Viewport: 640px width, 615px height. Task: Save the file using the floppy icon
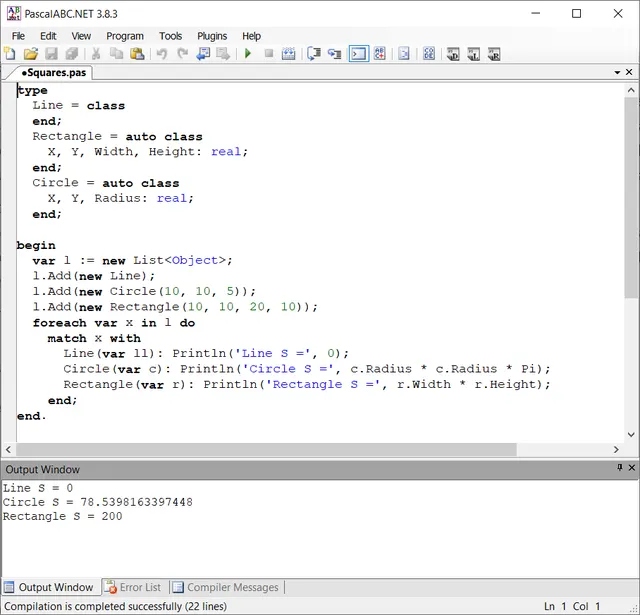[x=51, y=53]
